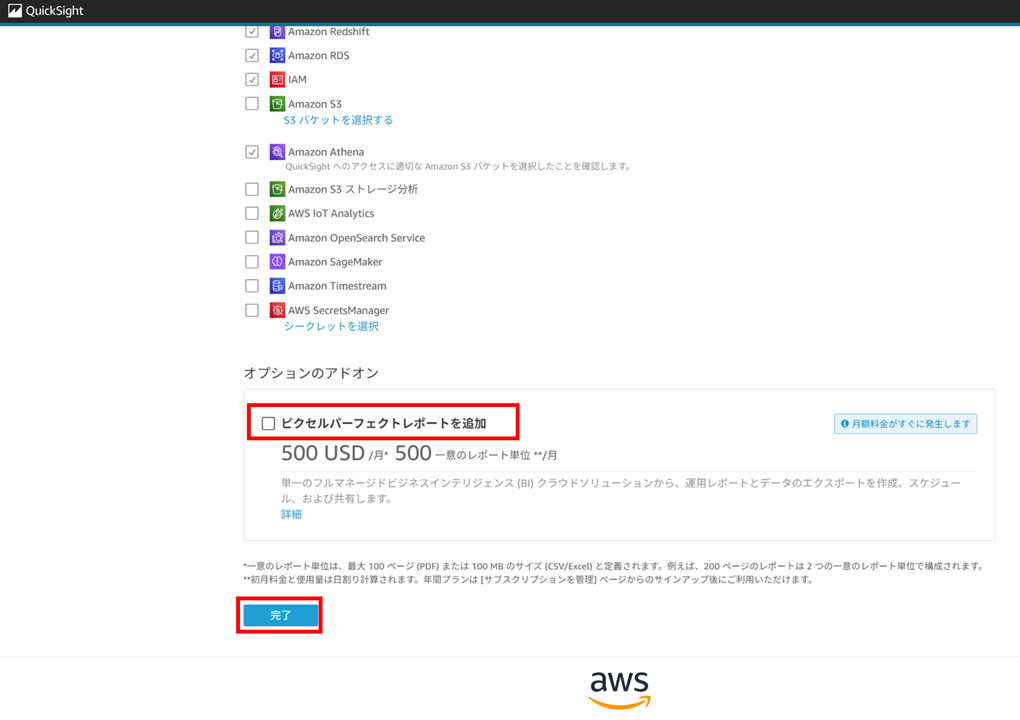1020x720 pixels.
Task: Click the Amazon Redshift label
Action: (329, 31)
